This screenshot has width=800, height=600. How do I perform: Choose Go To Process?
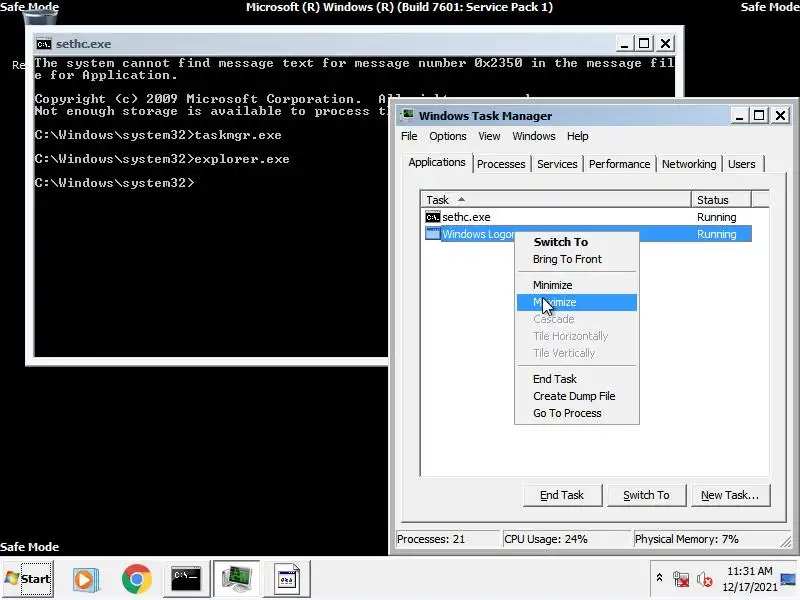tap(577, 413)
